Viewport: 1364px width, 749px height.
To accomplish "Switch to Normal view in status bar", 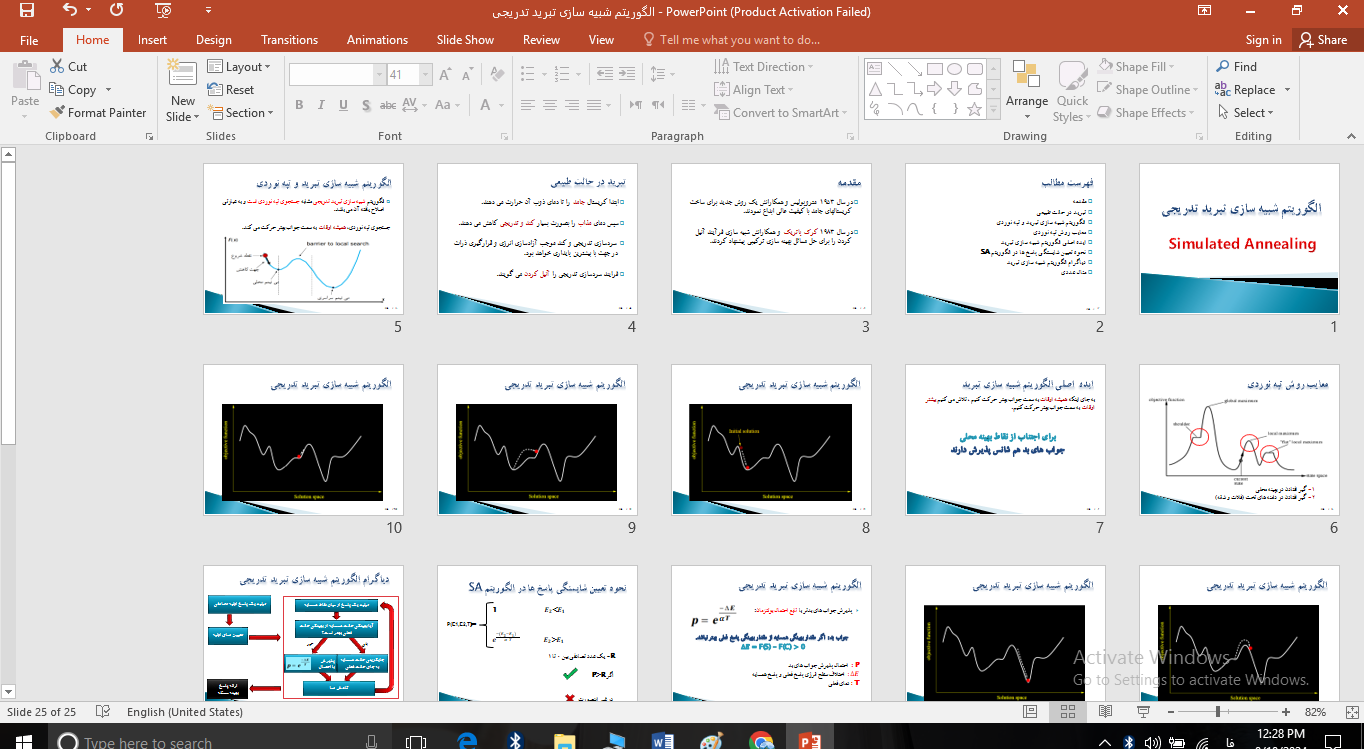I will 1030,712.
